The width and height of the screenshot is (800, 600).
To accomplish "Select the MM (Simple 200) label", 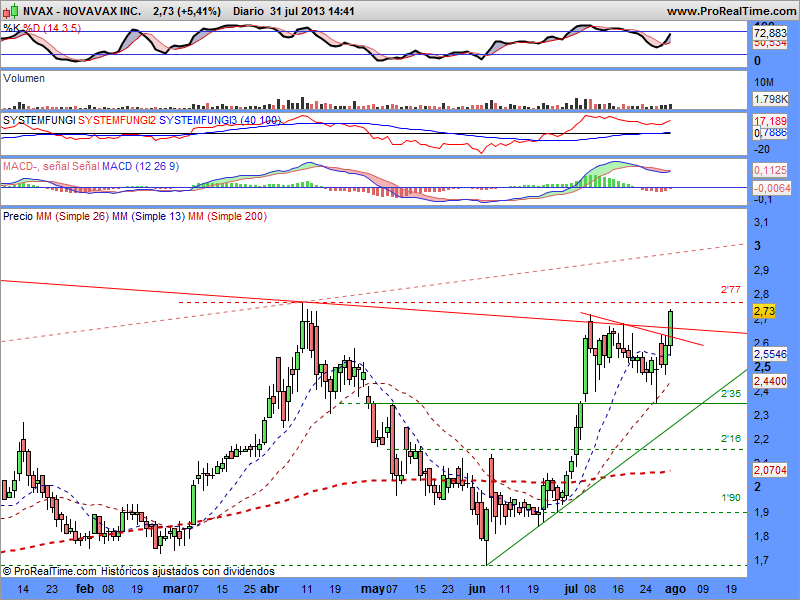I will (x=228, y=216).
